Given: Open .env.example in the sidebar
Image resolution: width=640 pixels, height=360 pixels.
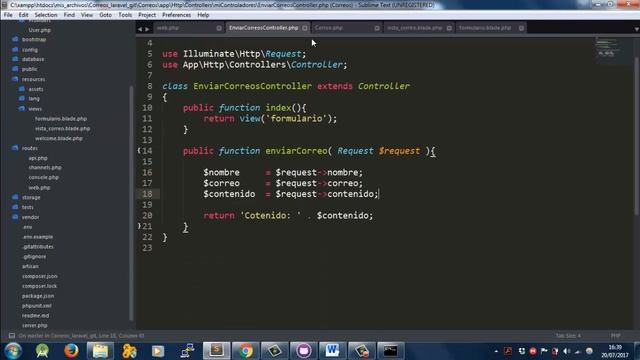Looking at the screenshot, I should tap(38, 237).
